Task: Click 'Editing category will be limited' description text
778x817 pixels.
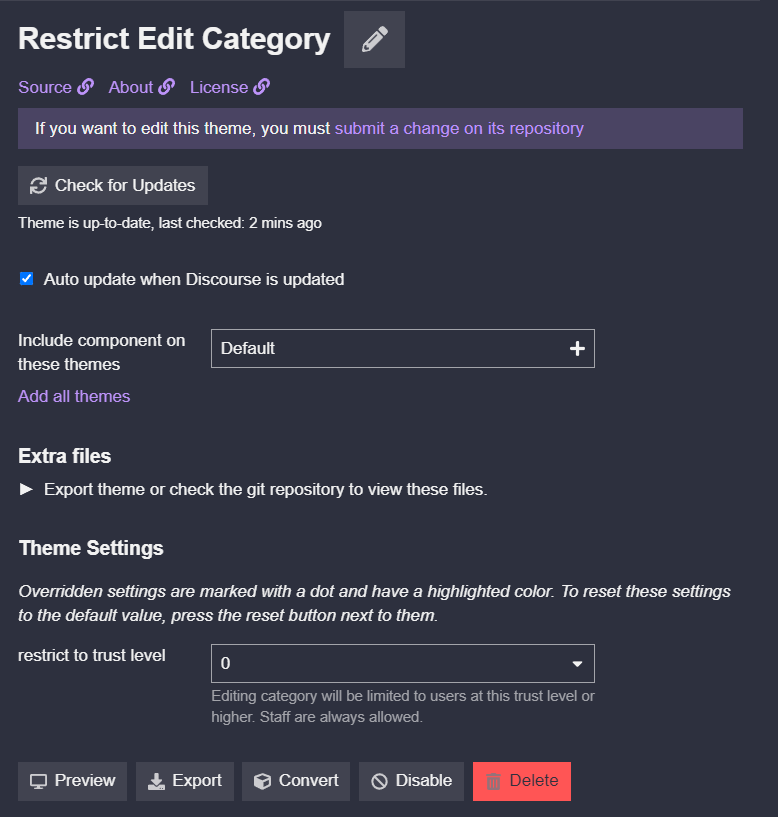Action: pos(403,706)
